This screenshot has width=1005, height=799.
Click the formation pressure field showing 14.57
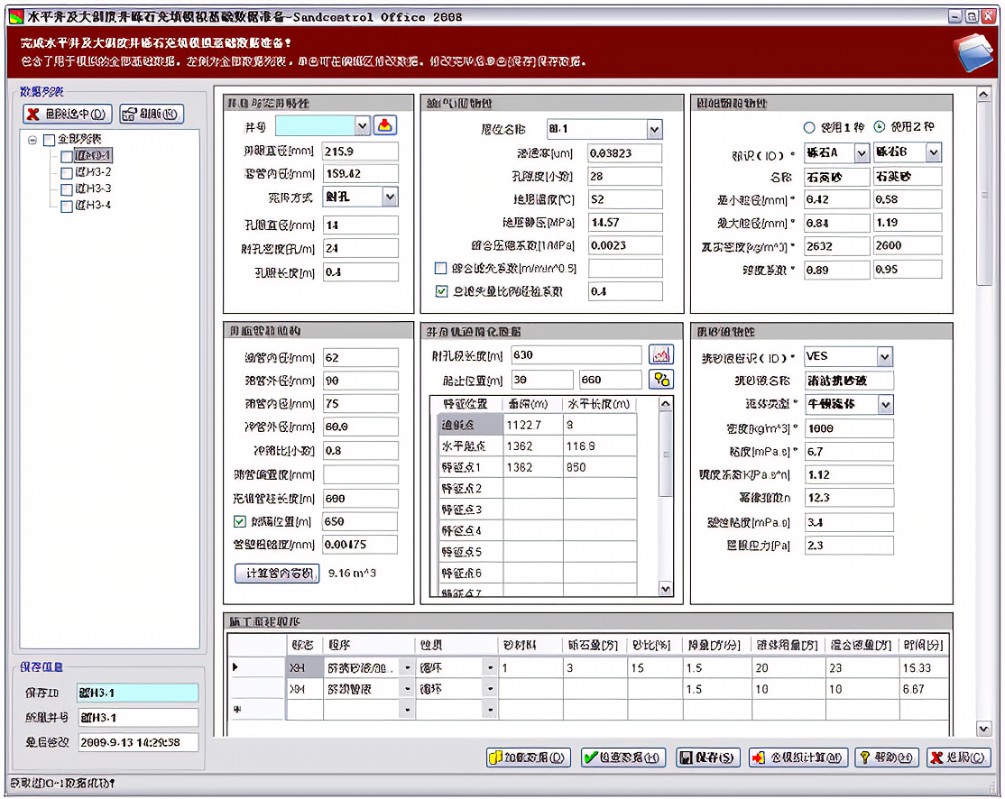[x=625, y=222]
